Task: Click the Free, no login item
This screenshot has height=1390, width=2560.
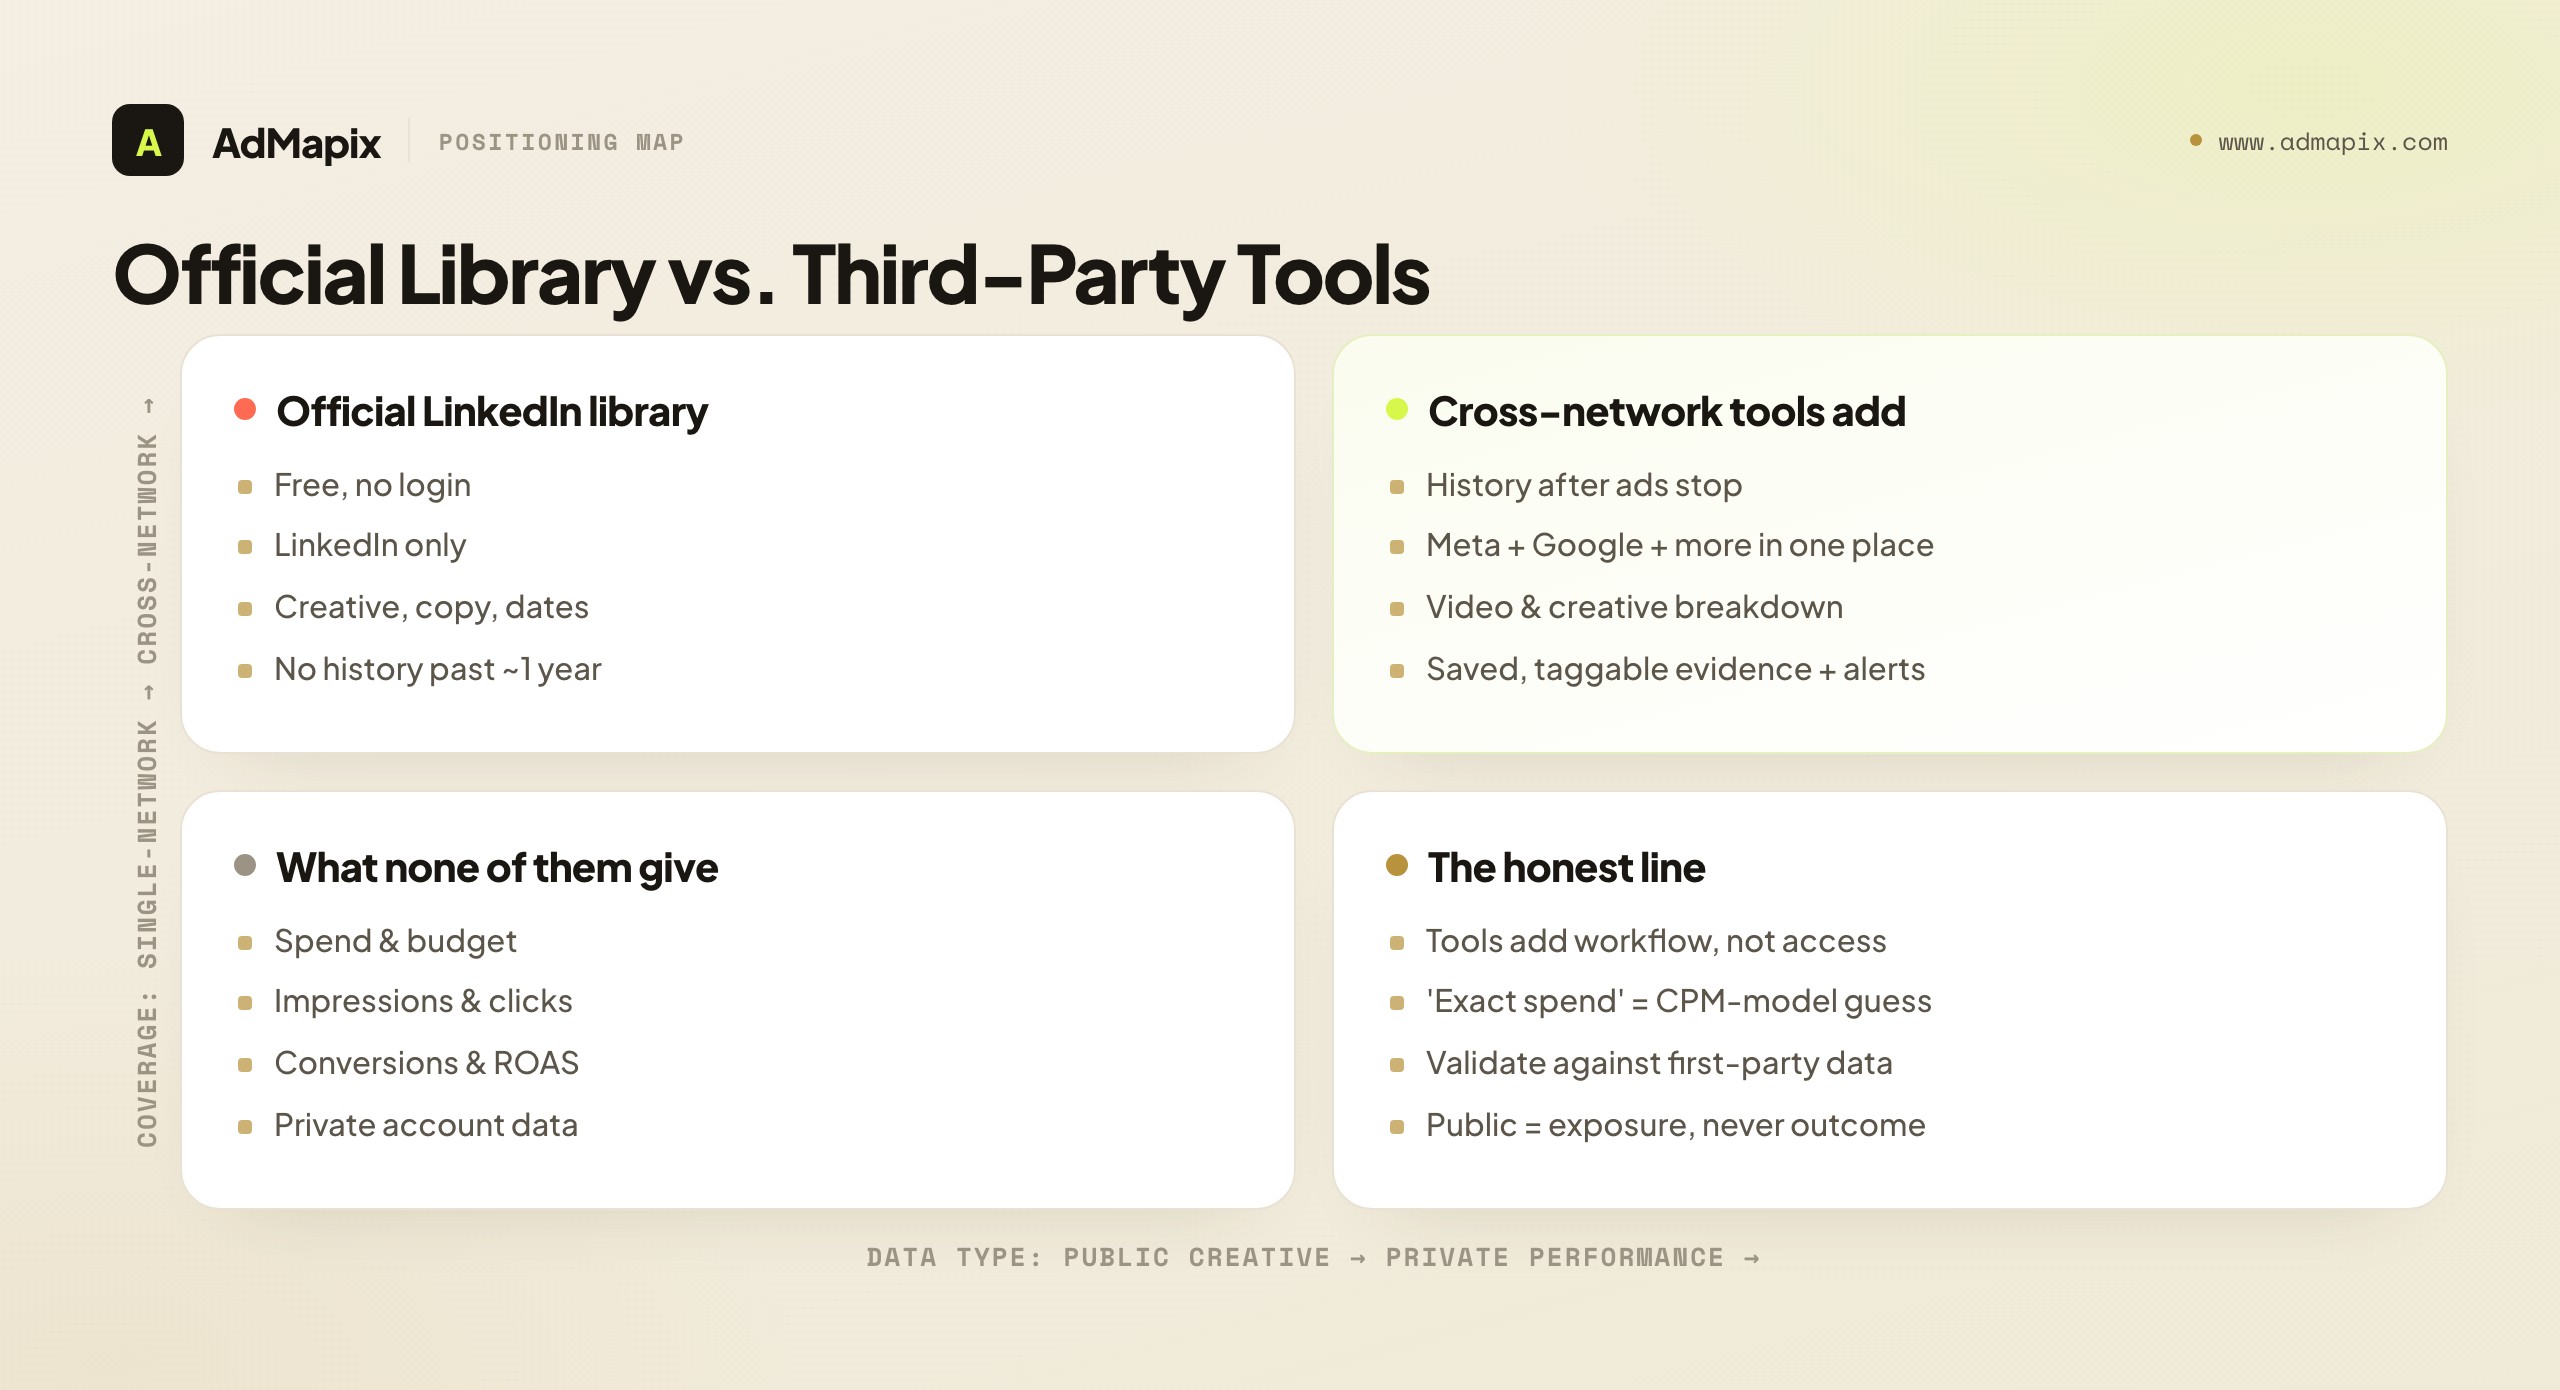Action: (x=372, y=486)
